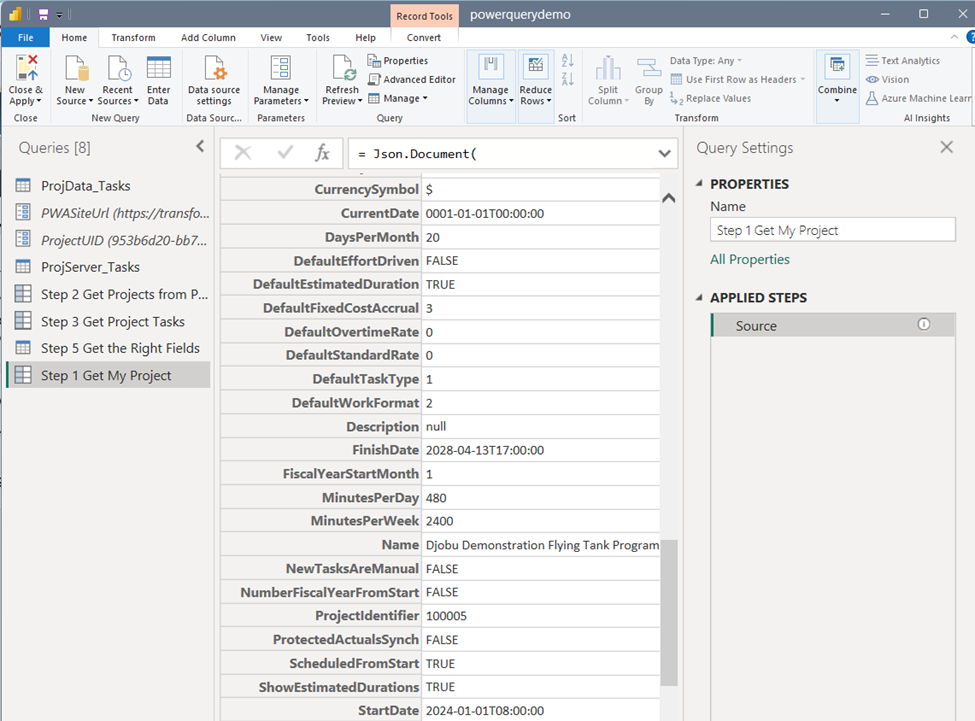
Task: Switch to the Transform tab
Action: (x=133, y=37)
